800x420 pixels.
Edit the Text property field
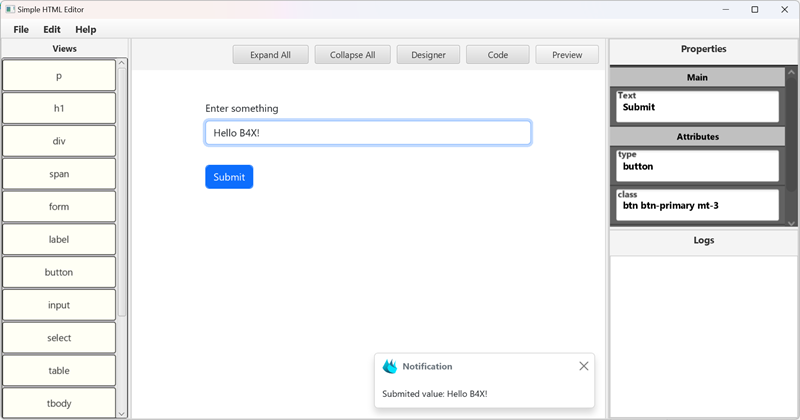point(698,107)
